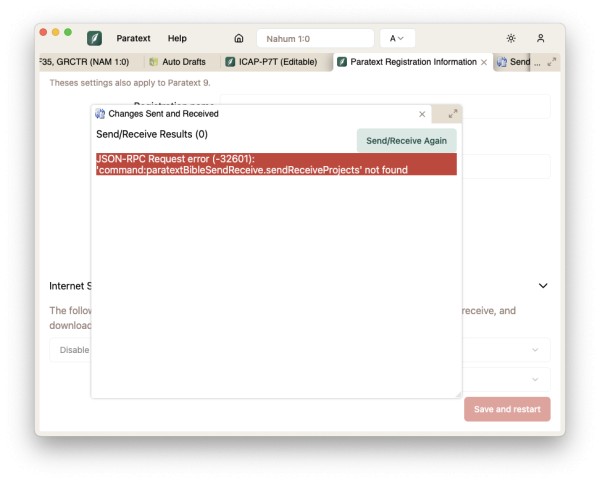Click the home icon in toolbar
This screenshot has height=482, width=600.
239,38
